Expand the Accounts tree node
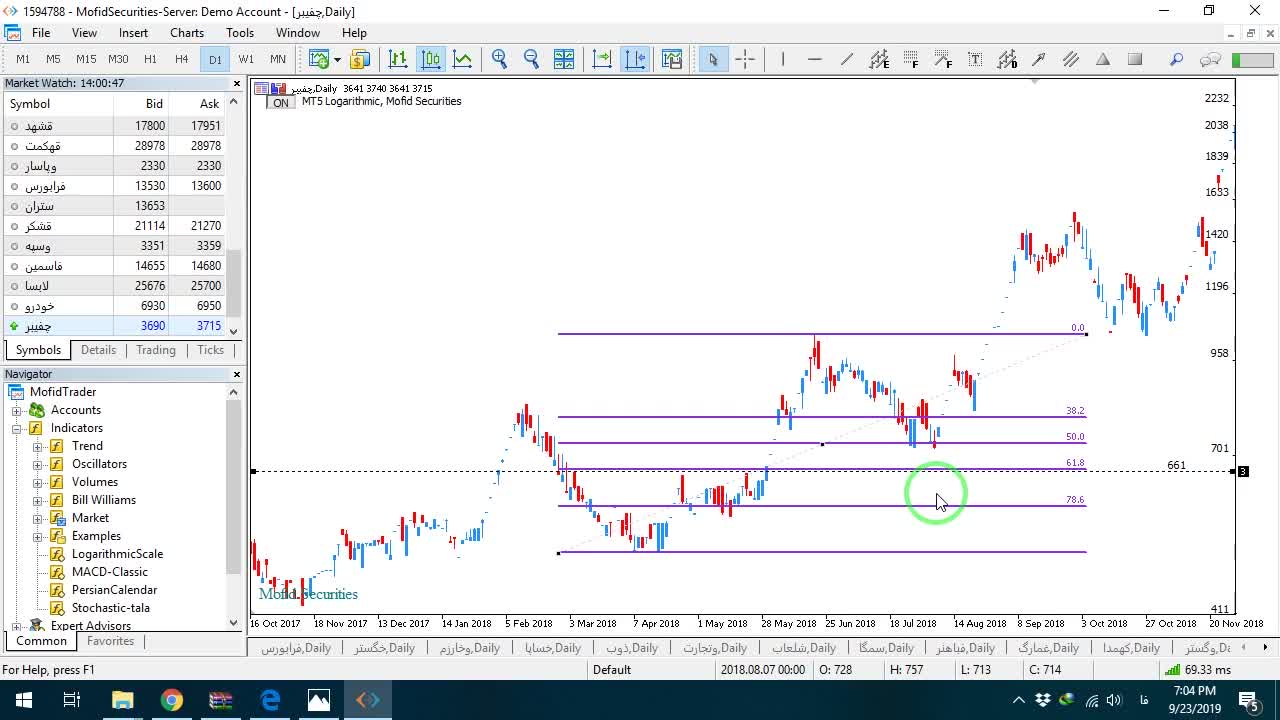This screenshot has height=720, width=1280. click(17, 410)
